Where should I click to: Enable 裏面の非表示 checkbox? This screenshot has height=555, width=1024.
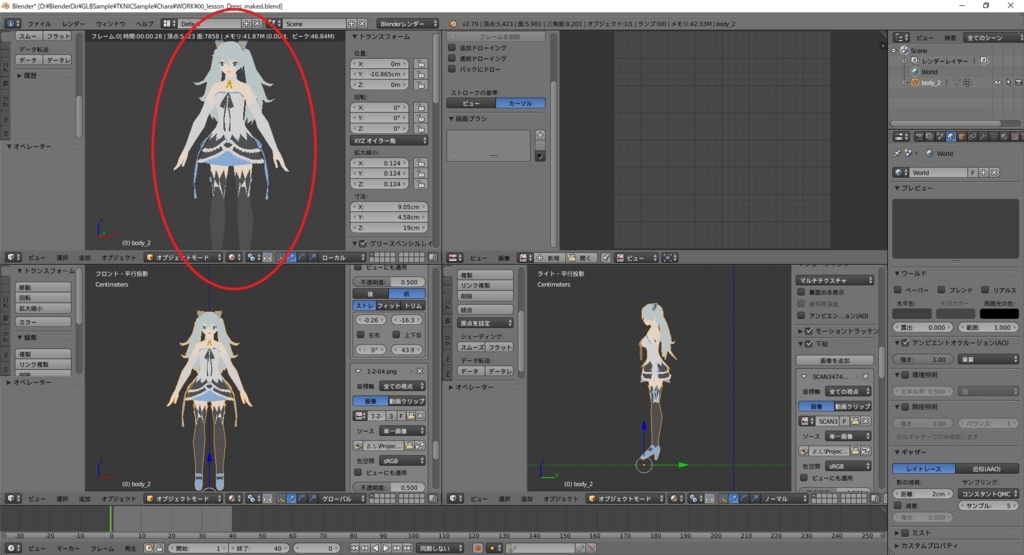801,292
